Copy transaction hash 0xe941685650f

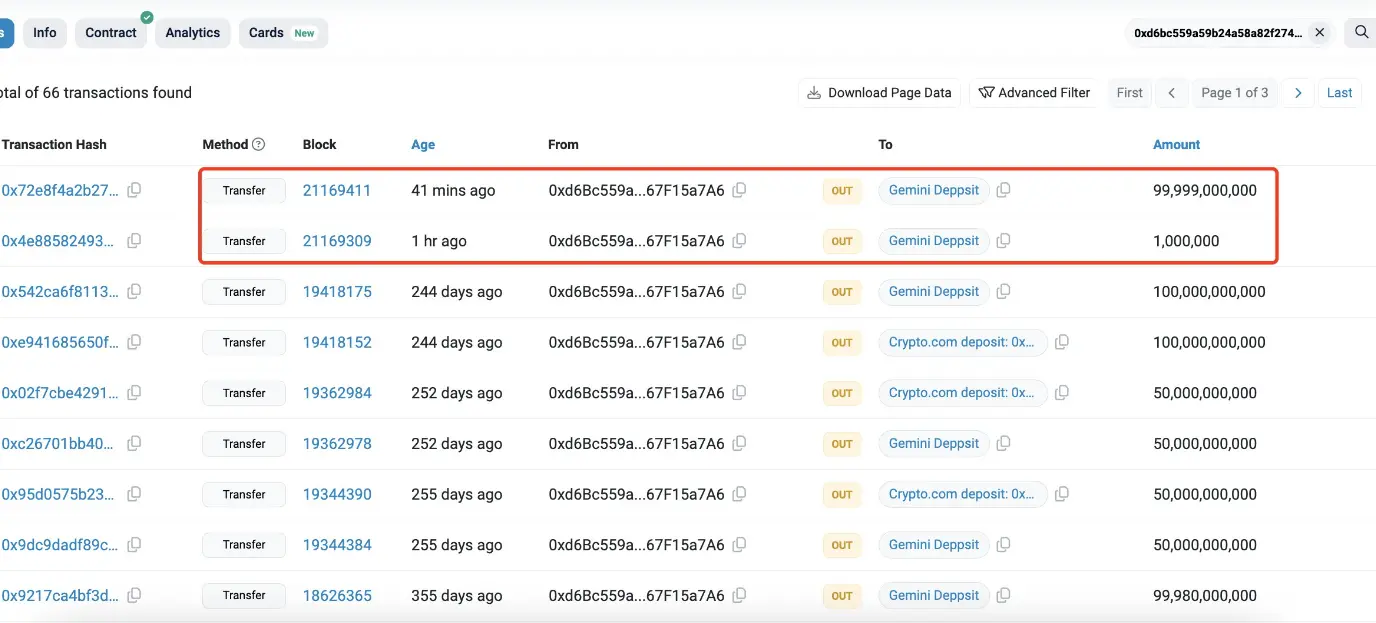click(134, 342)
